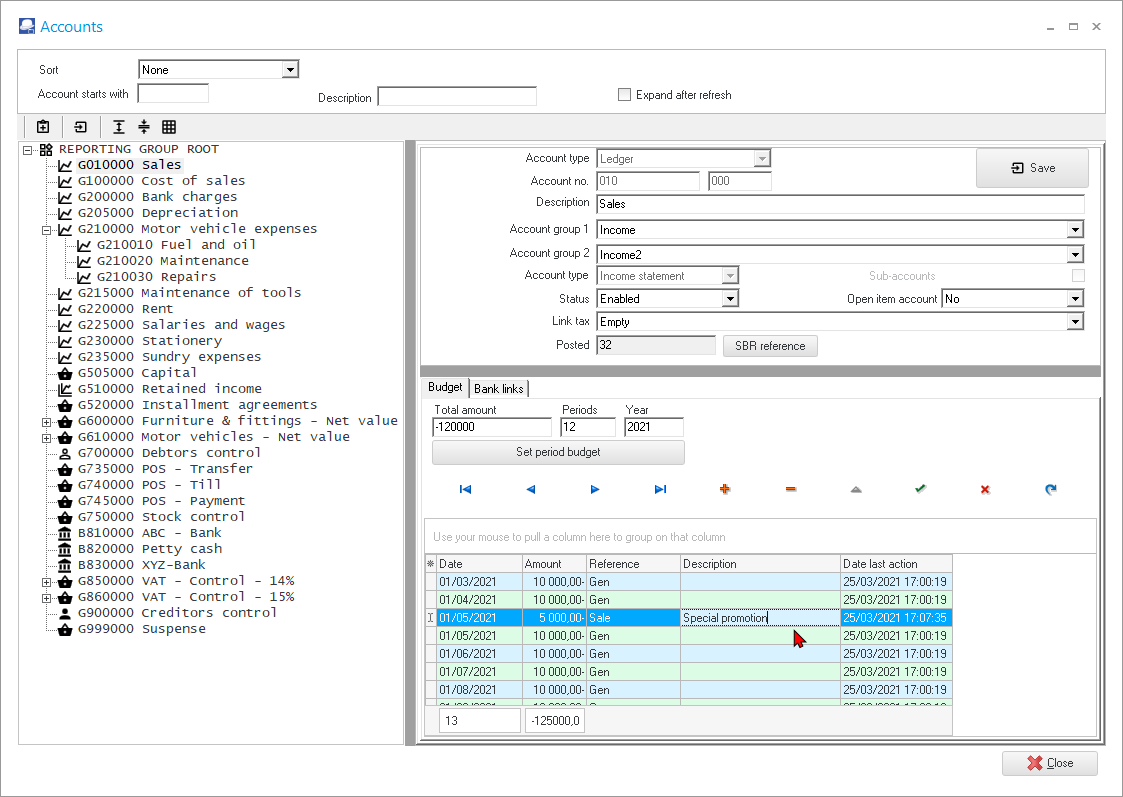Insert a new budget record with plus icon
The height and width of the screenshot is (797, 1123).
(x=725, y=489)
